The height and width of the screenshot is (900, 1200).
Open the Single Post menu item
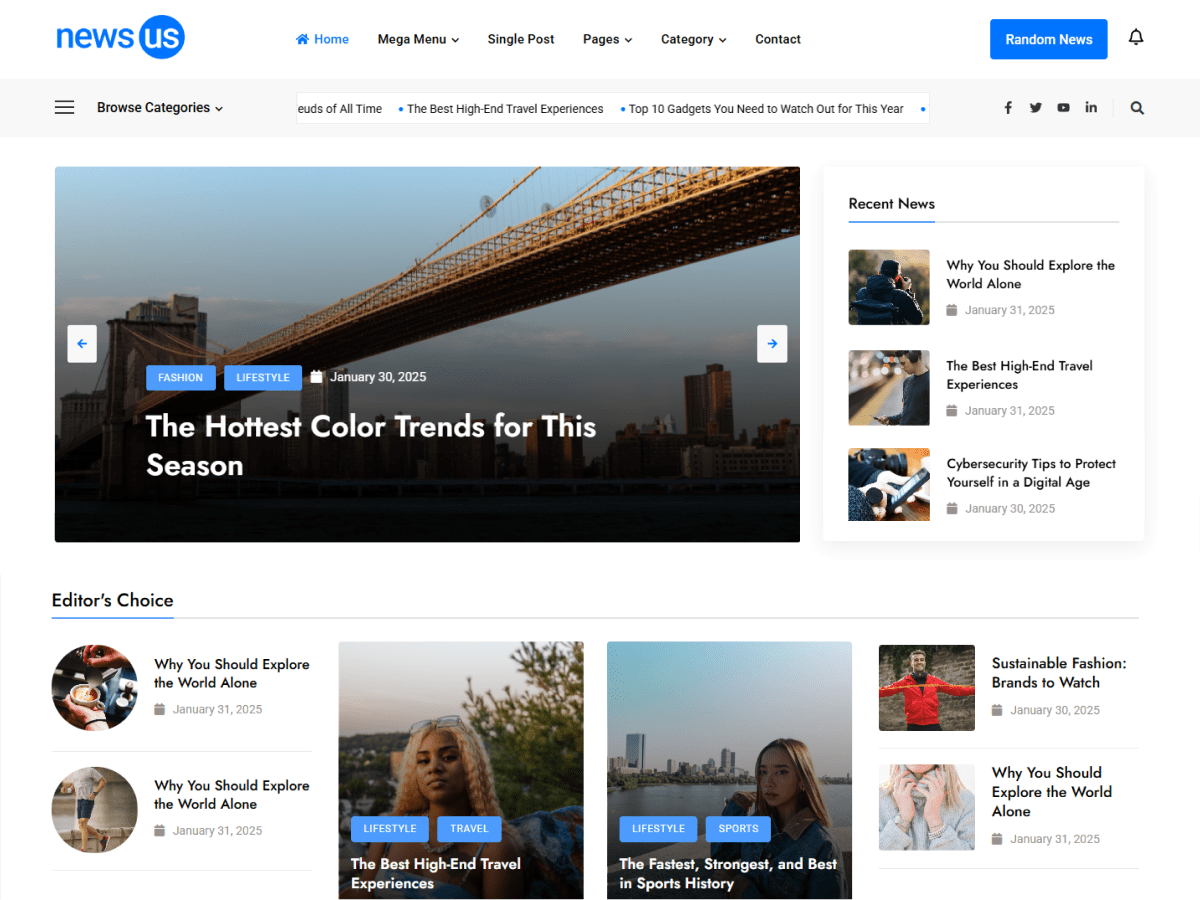(521, 39)
